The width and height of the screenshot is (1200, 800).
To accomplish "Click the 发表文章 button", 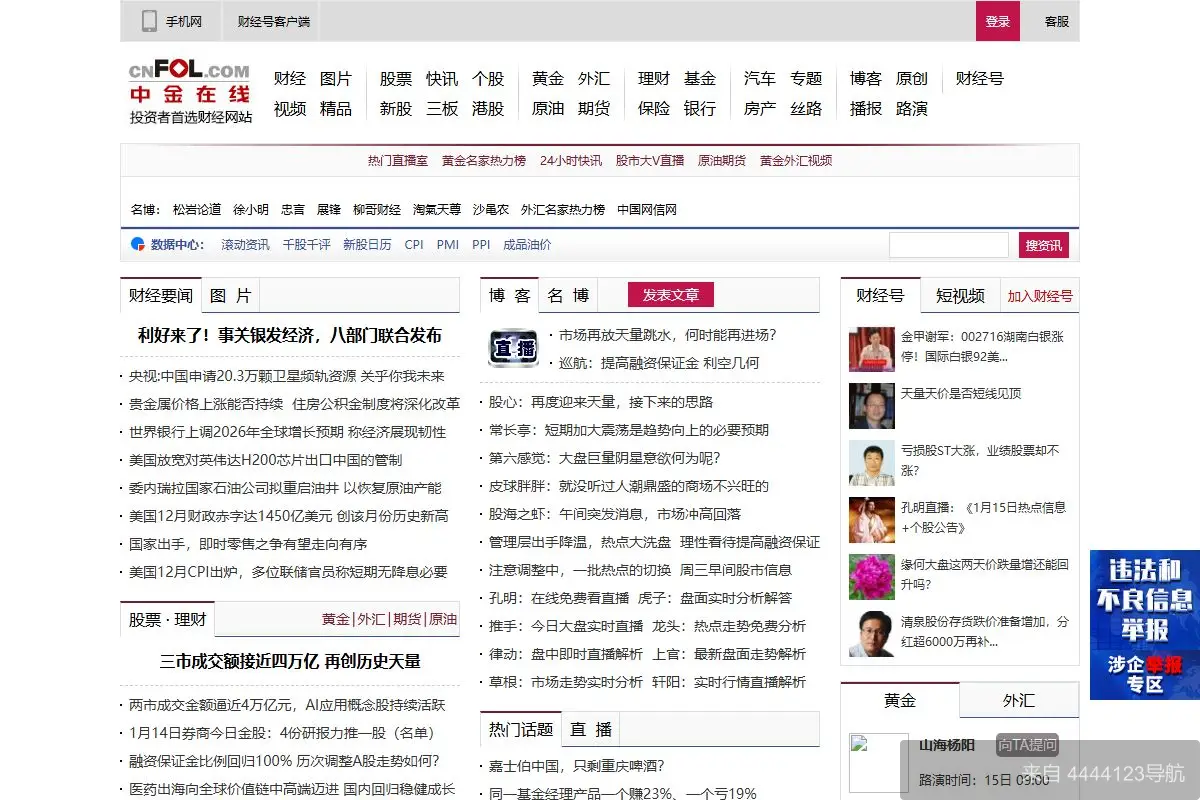I will 671,295.
